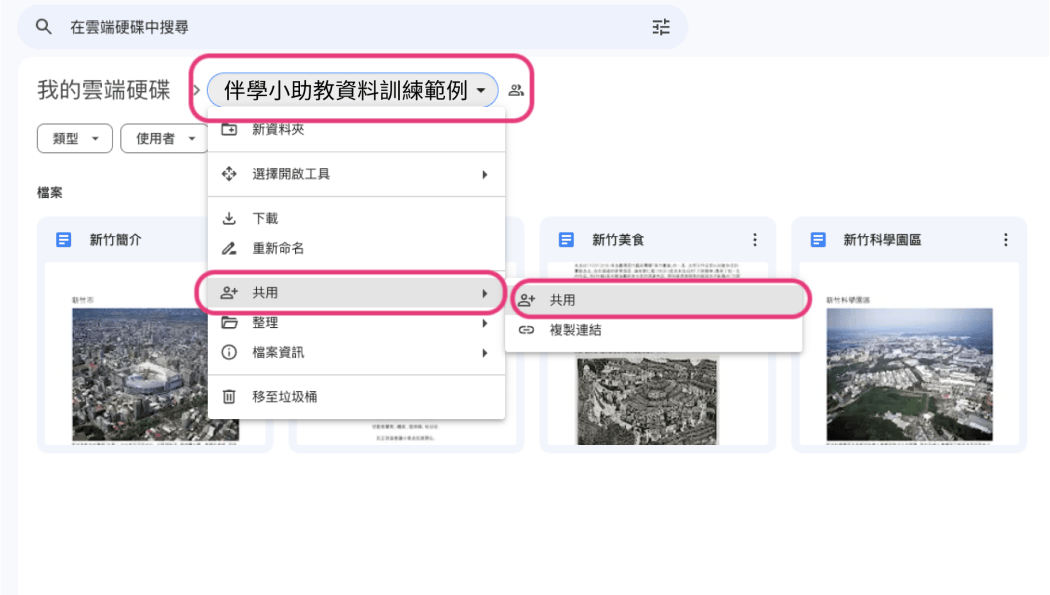The height and width of the screenshot is (595, 1050).
Task: Select 重新命名 menu item
Action: pos(356,248)
